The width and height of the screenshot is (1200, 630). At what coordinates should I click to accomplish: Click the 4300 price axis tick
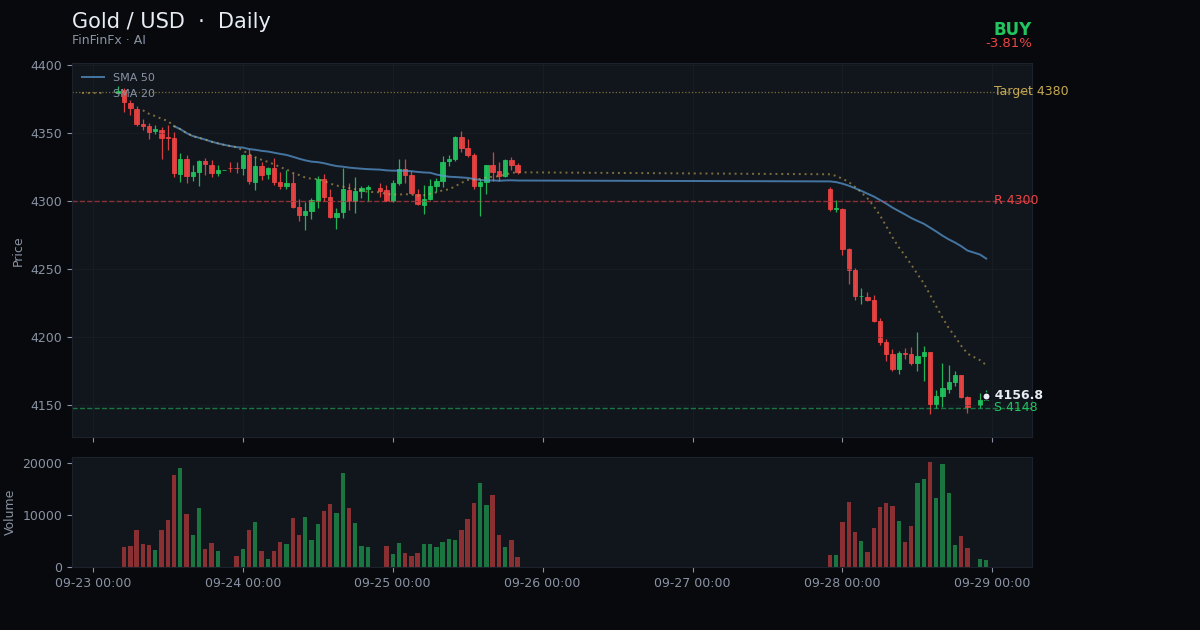[46, 201]
